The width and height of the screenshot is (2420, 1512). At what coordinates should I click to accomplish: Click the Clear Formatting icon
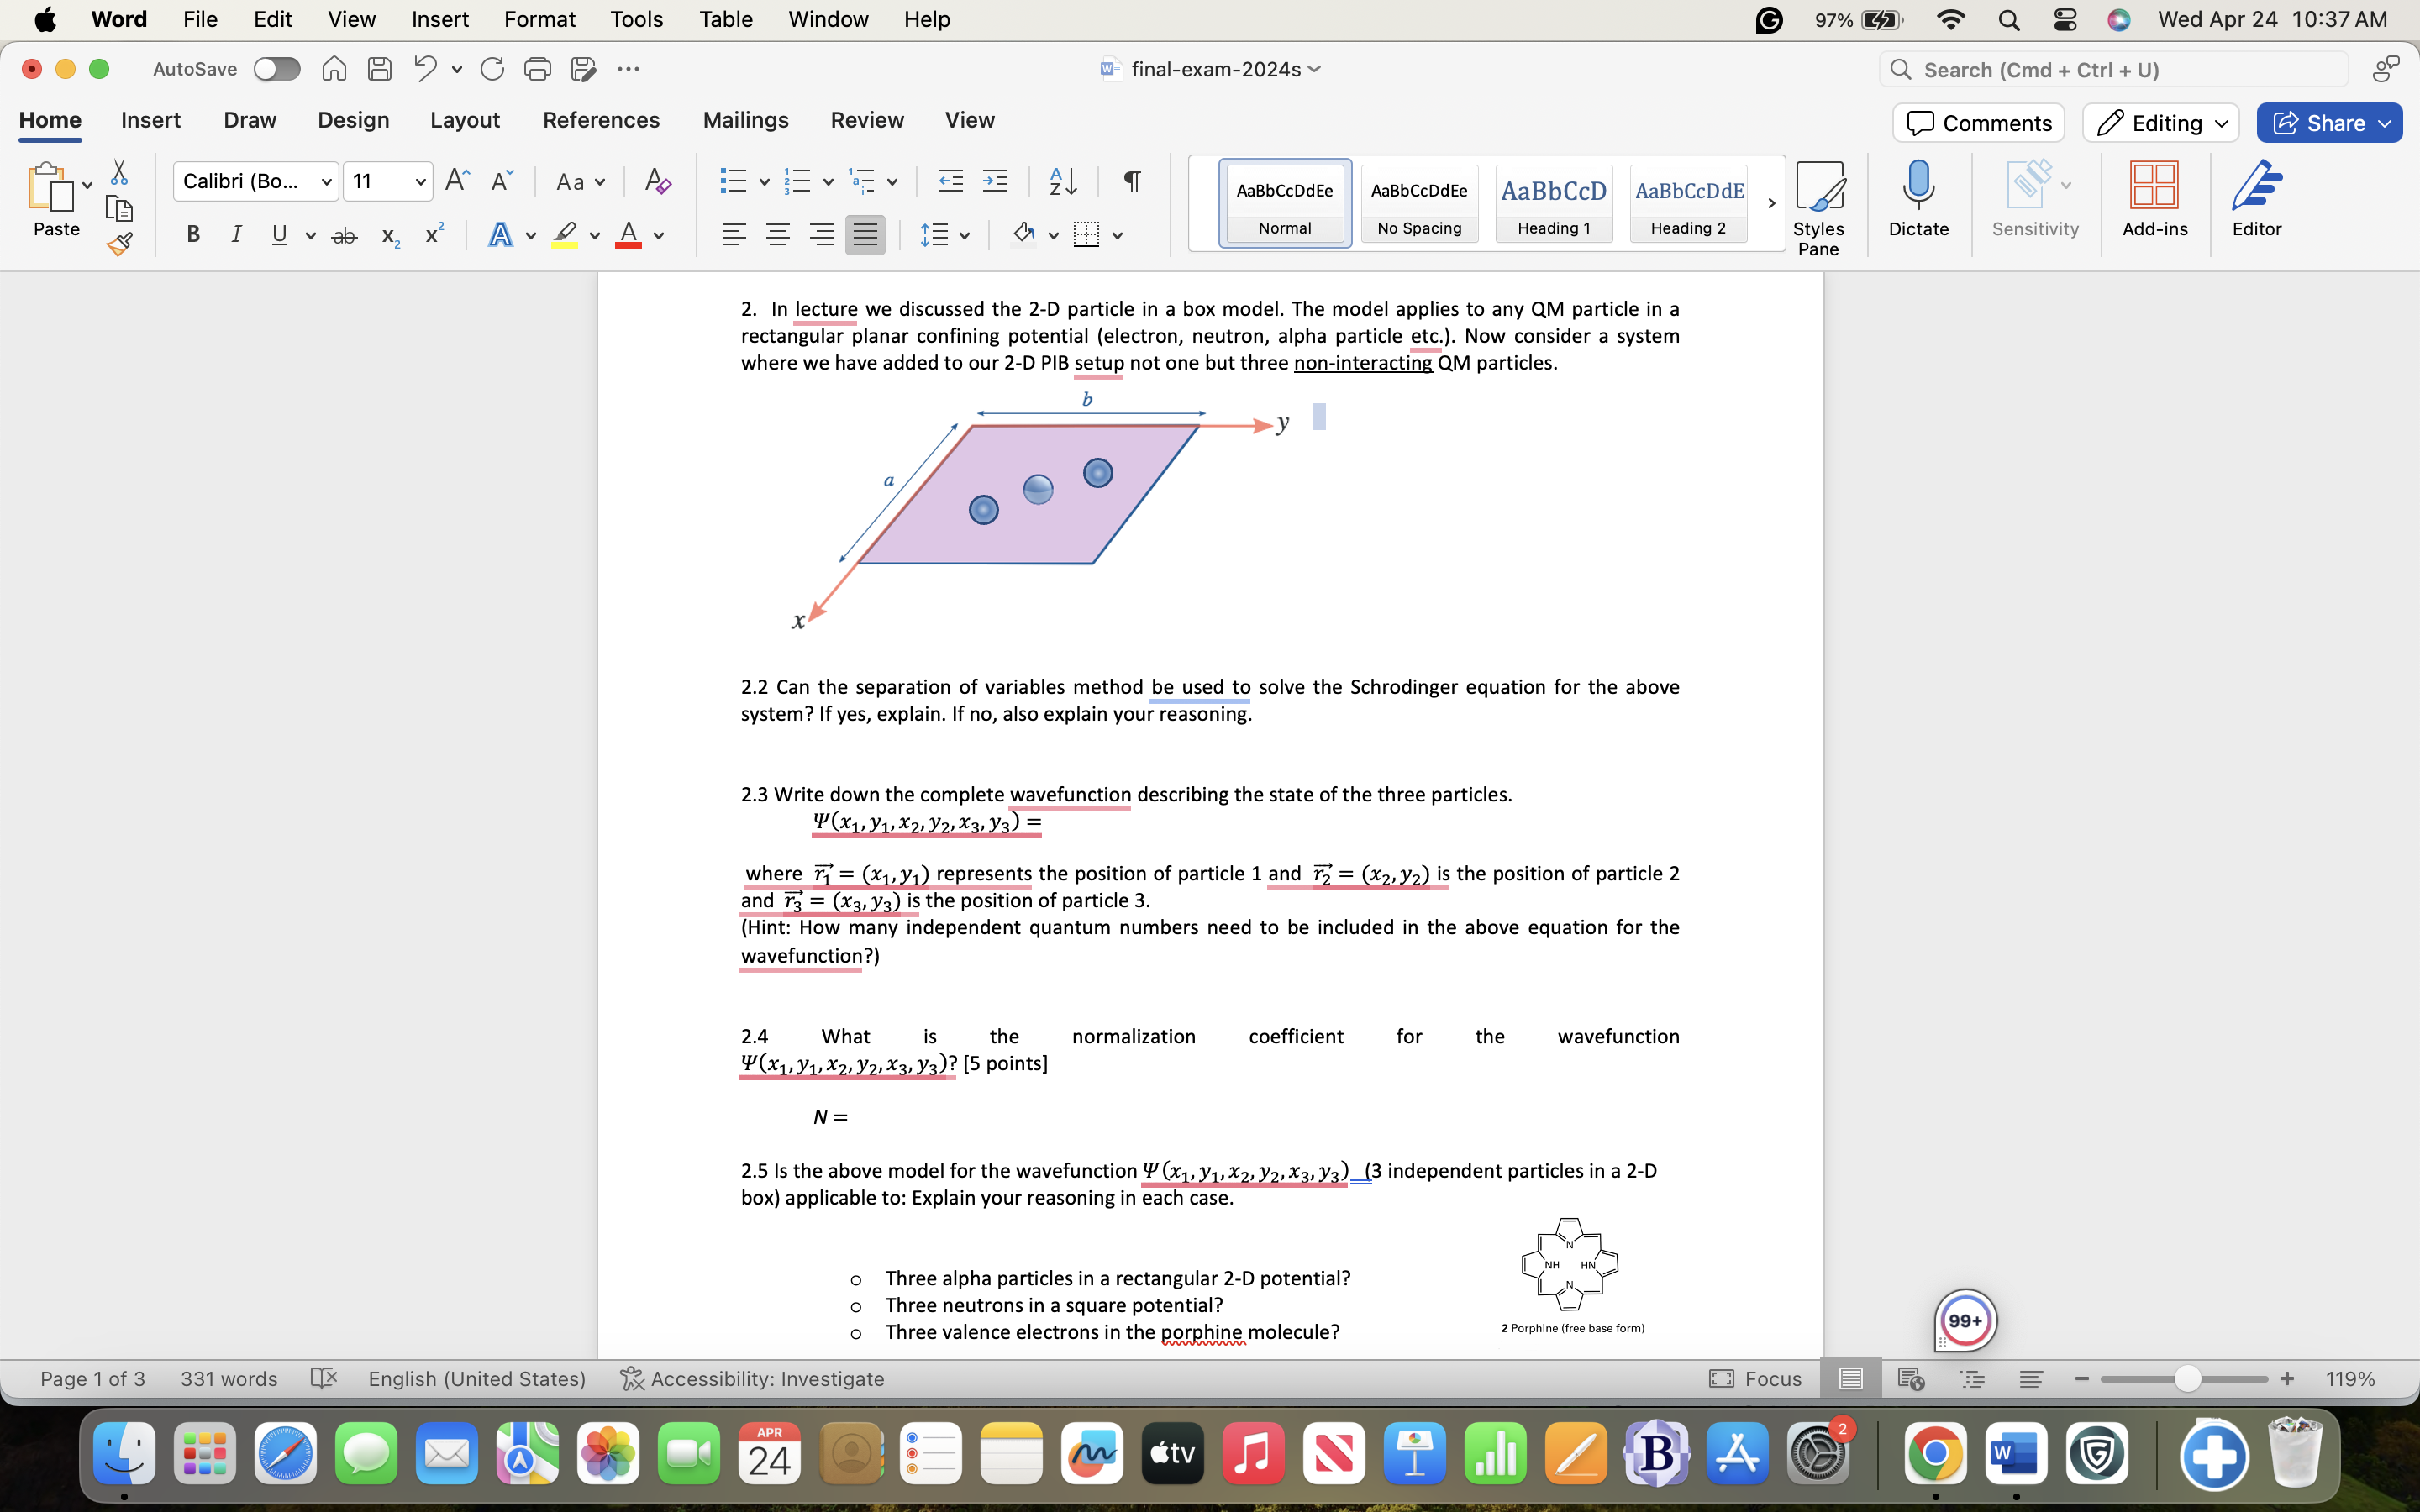pos(657,181)
